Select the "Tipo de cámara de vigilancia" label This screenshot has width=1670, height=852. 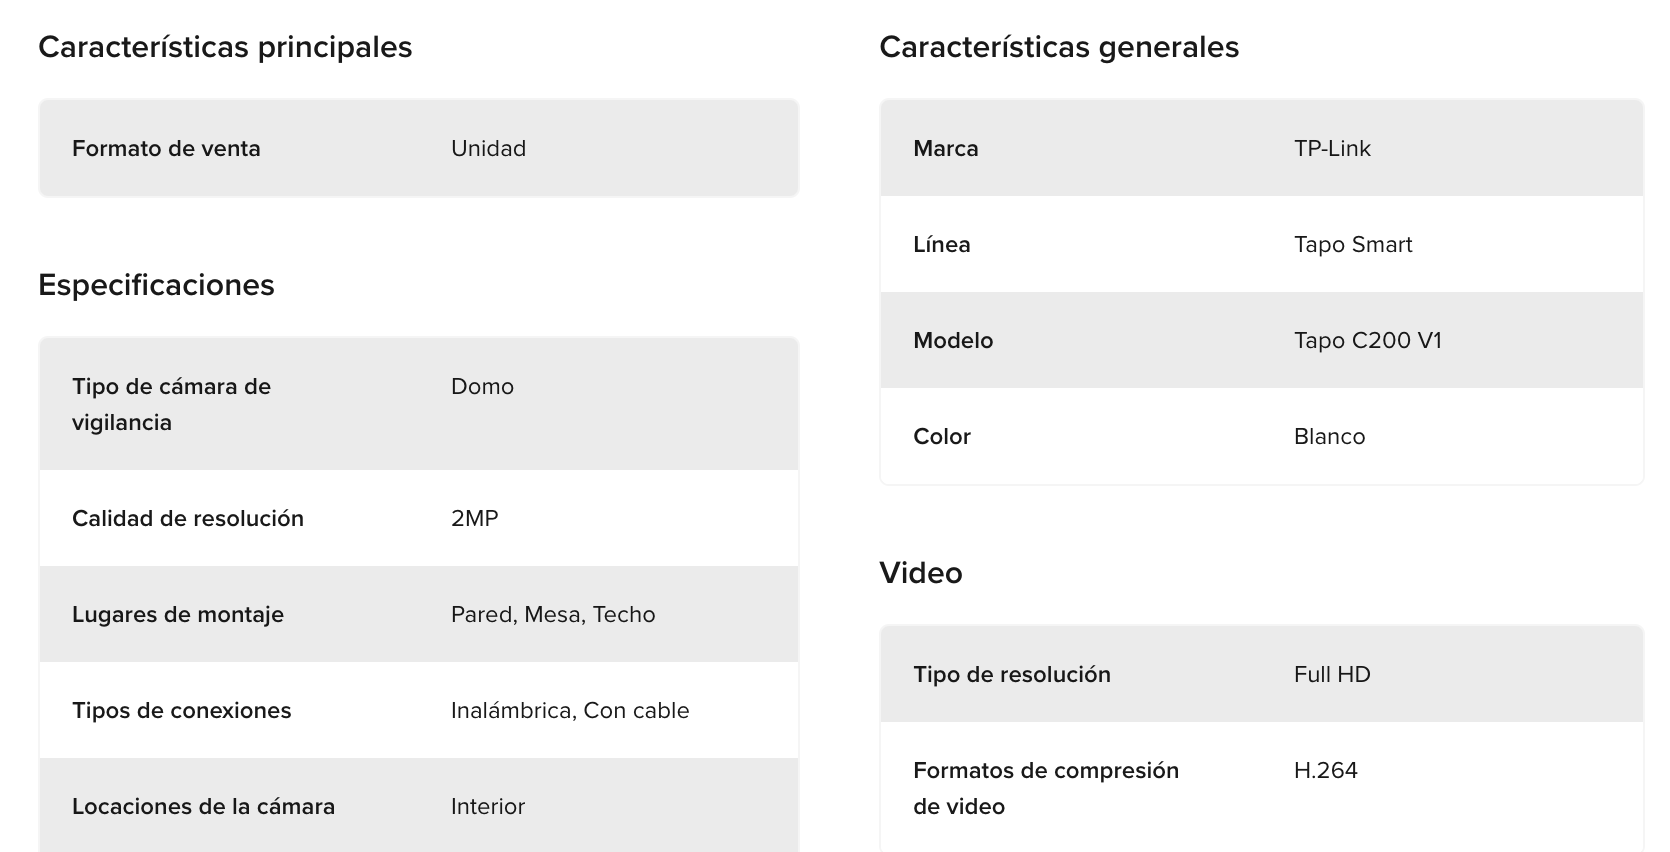point(171,404)
